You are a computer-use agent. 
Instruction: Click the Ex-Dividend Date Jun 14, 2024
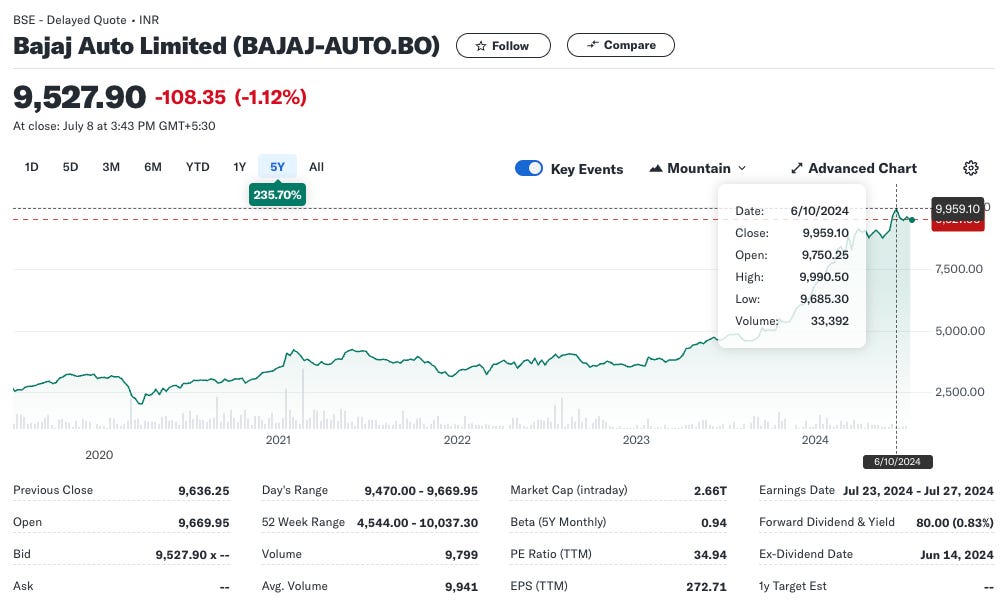coord(957,555)
